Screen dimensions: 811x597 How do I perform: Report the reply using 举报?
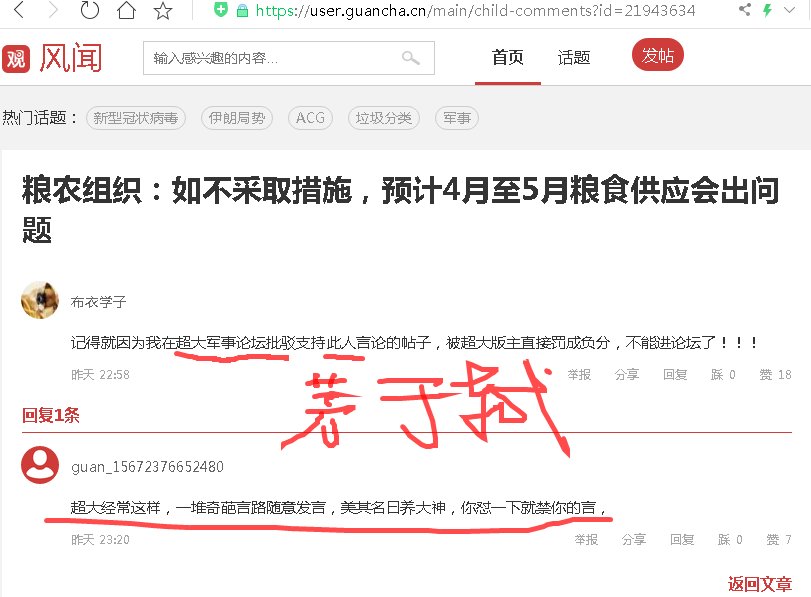pyautogui.click(x=586, y=540)
